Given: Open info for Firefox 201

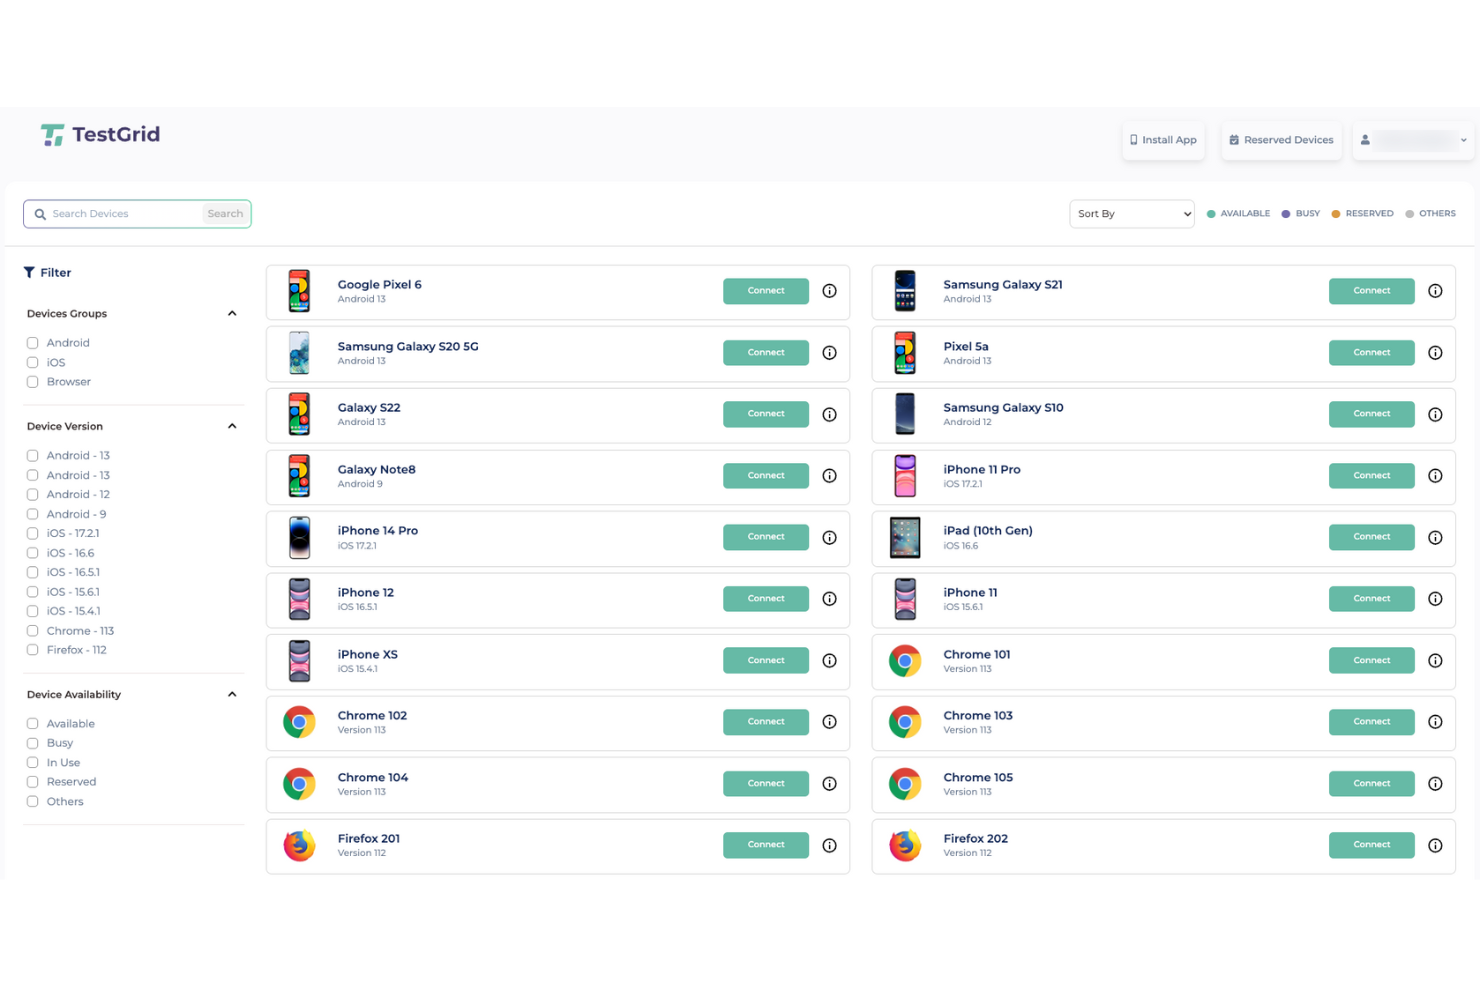Looking at the screenshot, I should tap(829, 845).
